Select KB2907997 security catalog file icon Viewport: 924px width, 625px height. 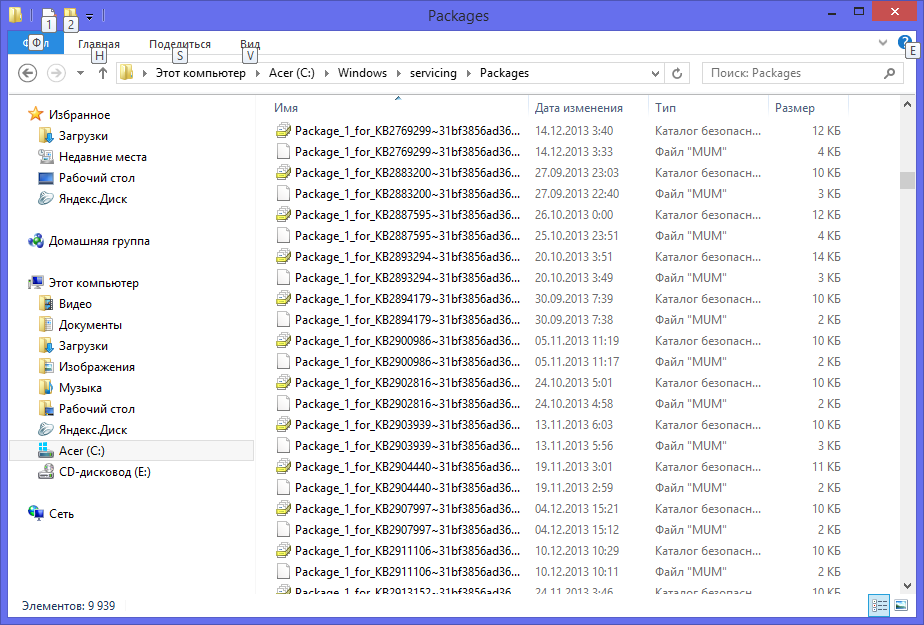point(283,509)
